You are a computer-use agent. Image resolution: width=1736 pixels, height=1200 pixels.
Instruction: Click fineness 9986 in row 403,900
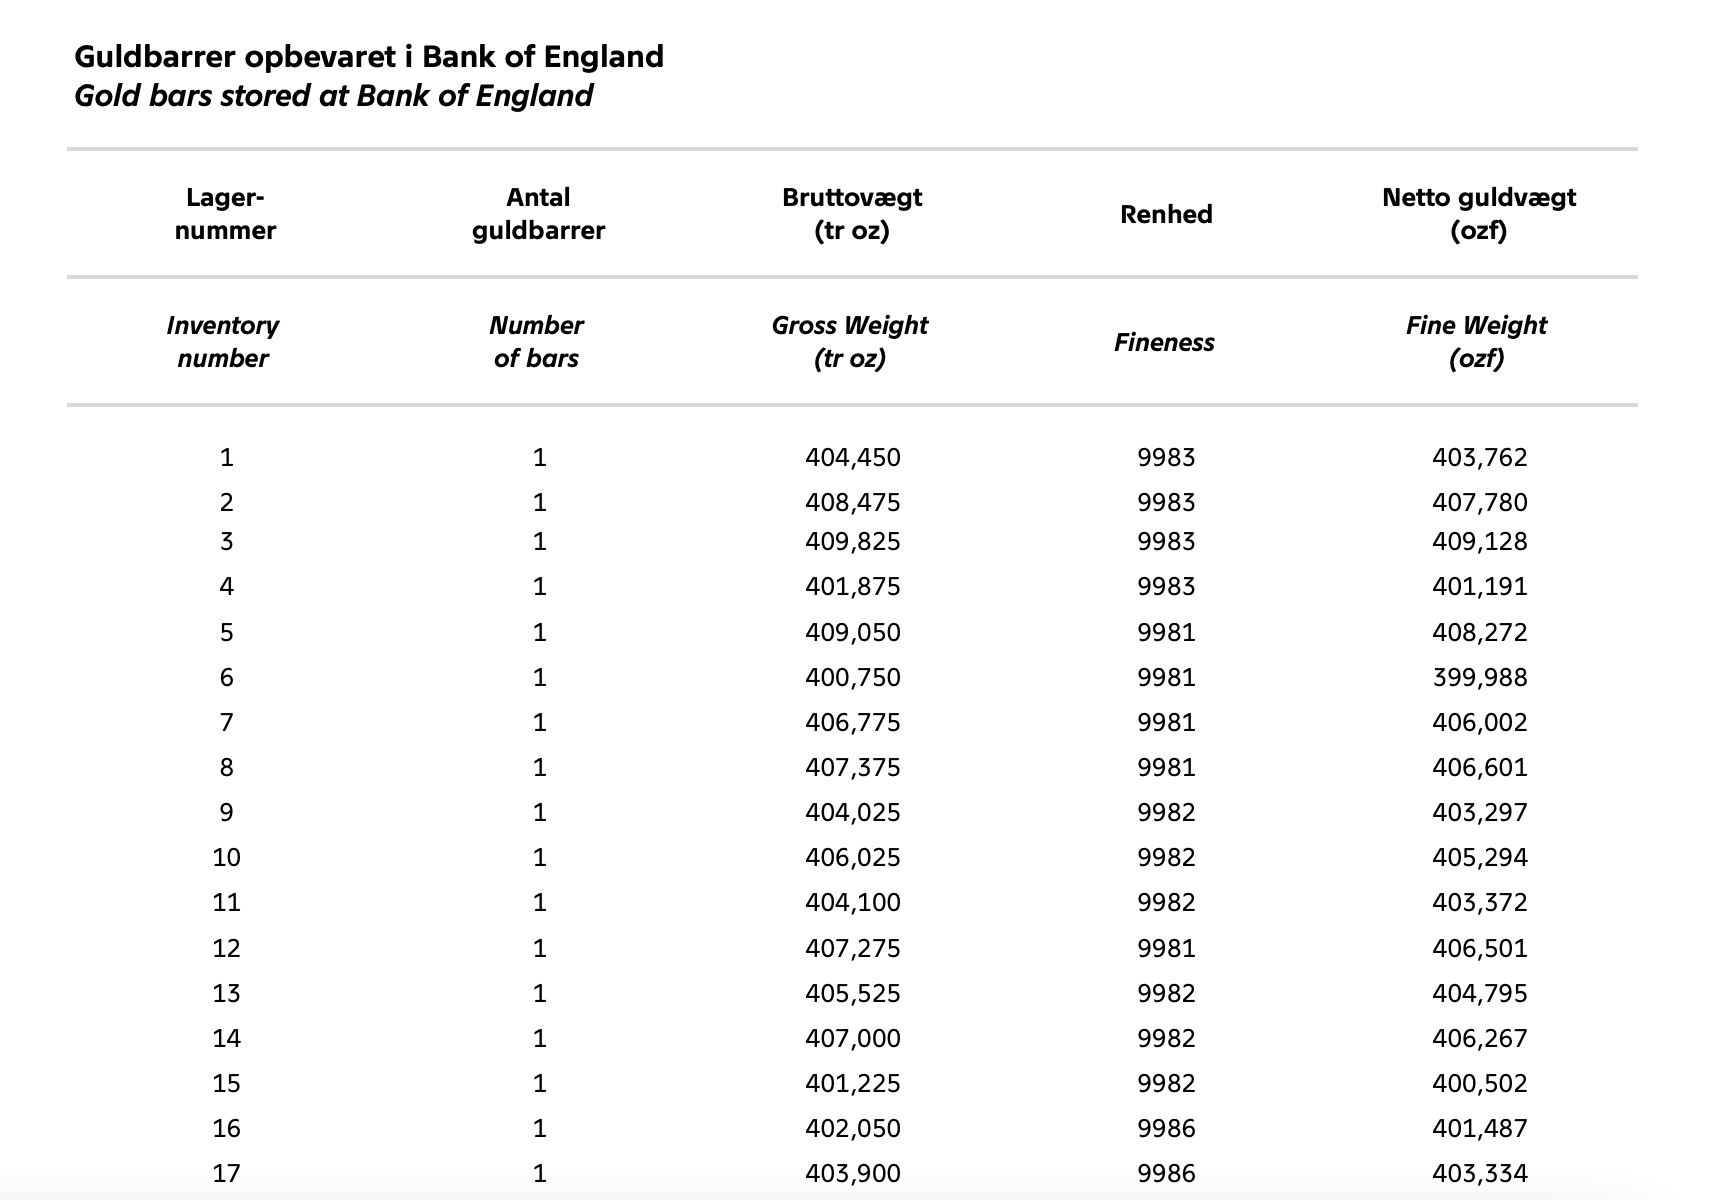point(1166,1174)
